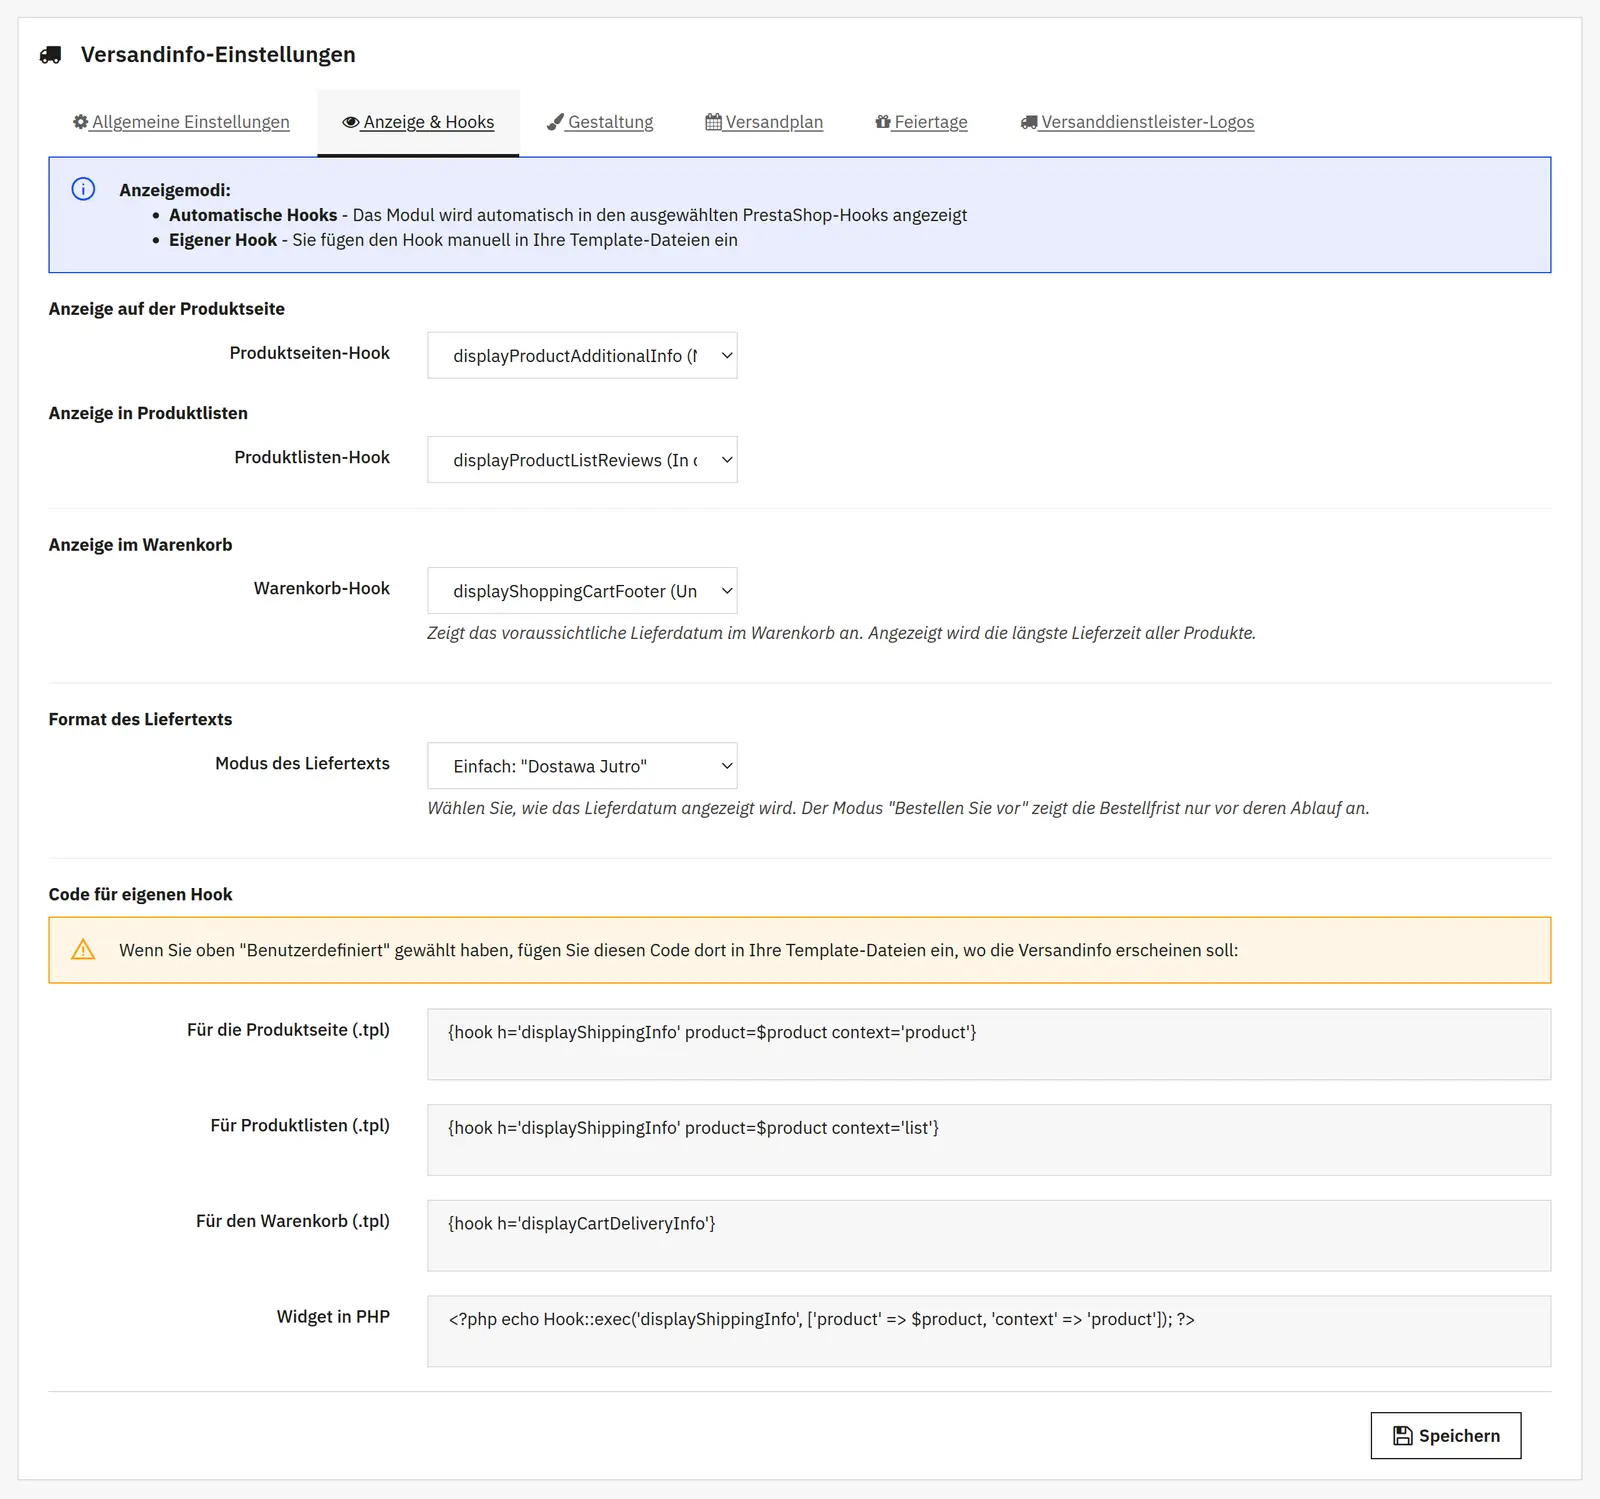This screenshot has width=1600, height=1499.
Task: Switch to the Allgemeine Einstellungen tab
Action: (x=181, y=122)
